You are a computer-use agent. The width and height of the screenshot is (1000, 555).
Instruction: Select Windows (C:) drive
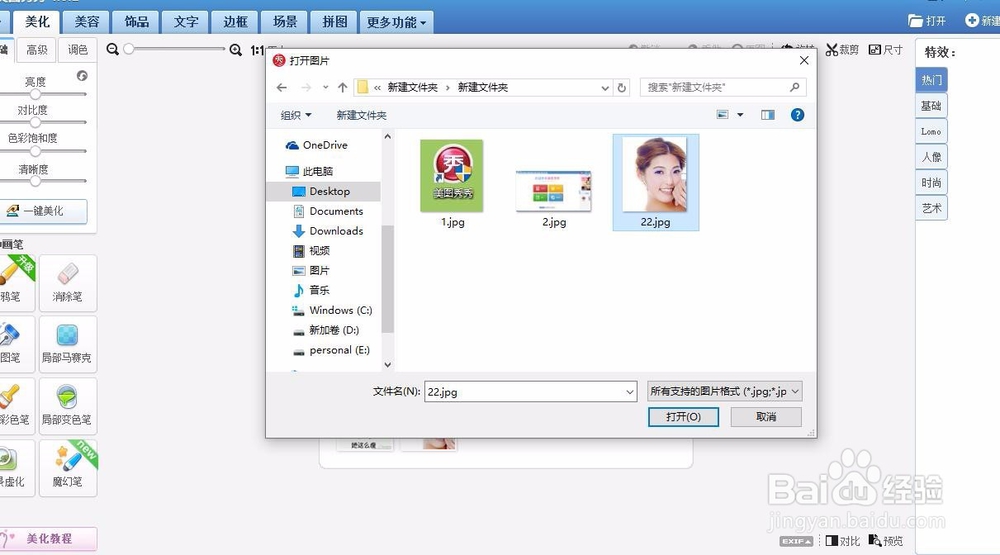point(332,310)
